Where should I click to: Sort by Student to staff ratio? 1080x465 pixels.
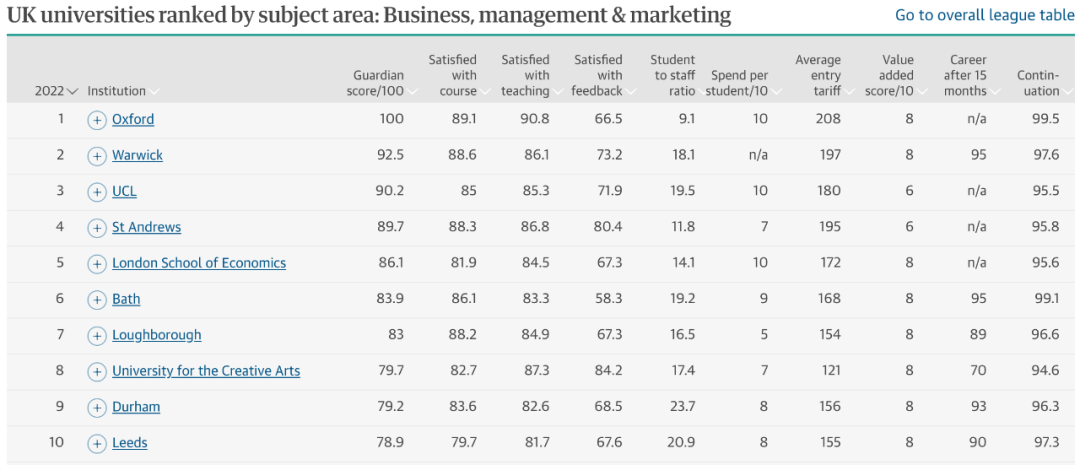(x=672, y=75)
